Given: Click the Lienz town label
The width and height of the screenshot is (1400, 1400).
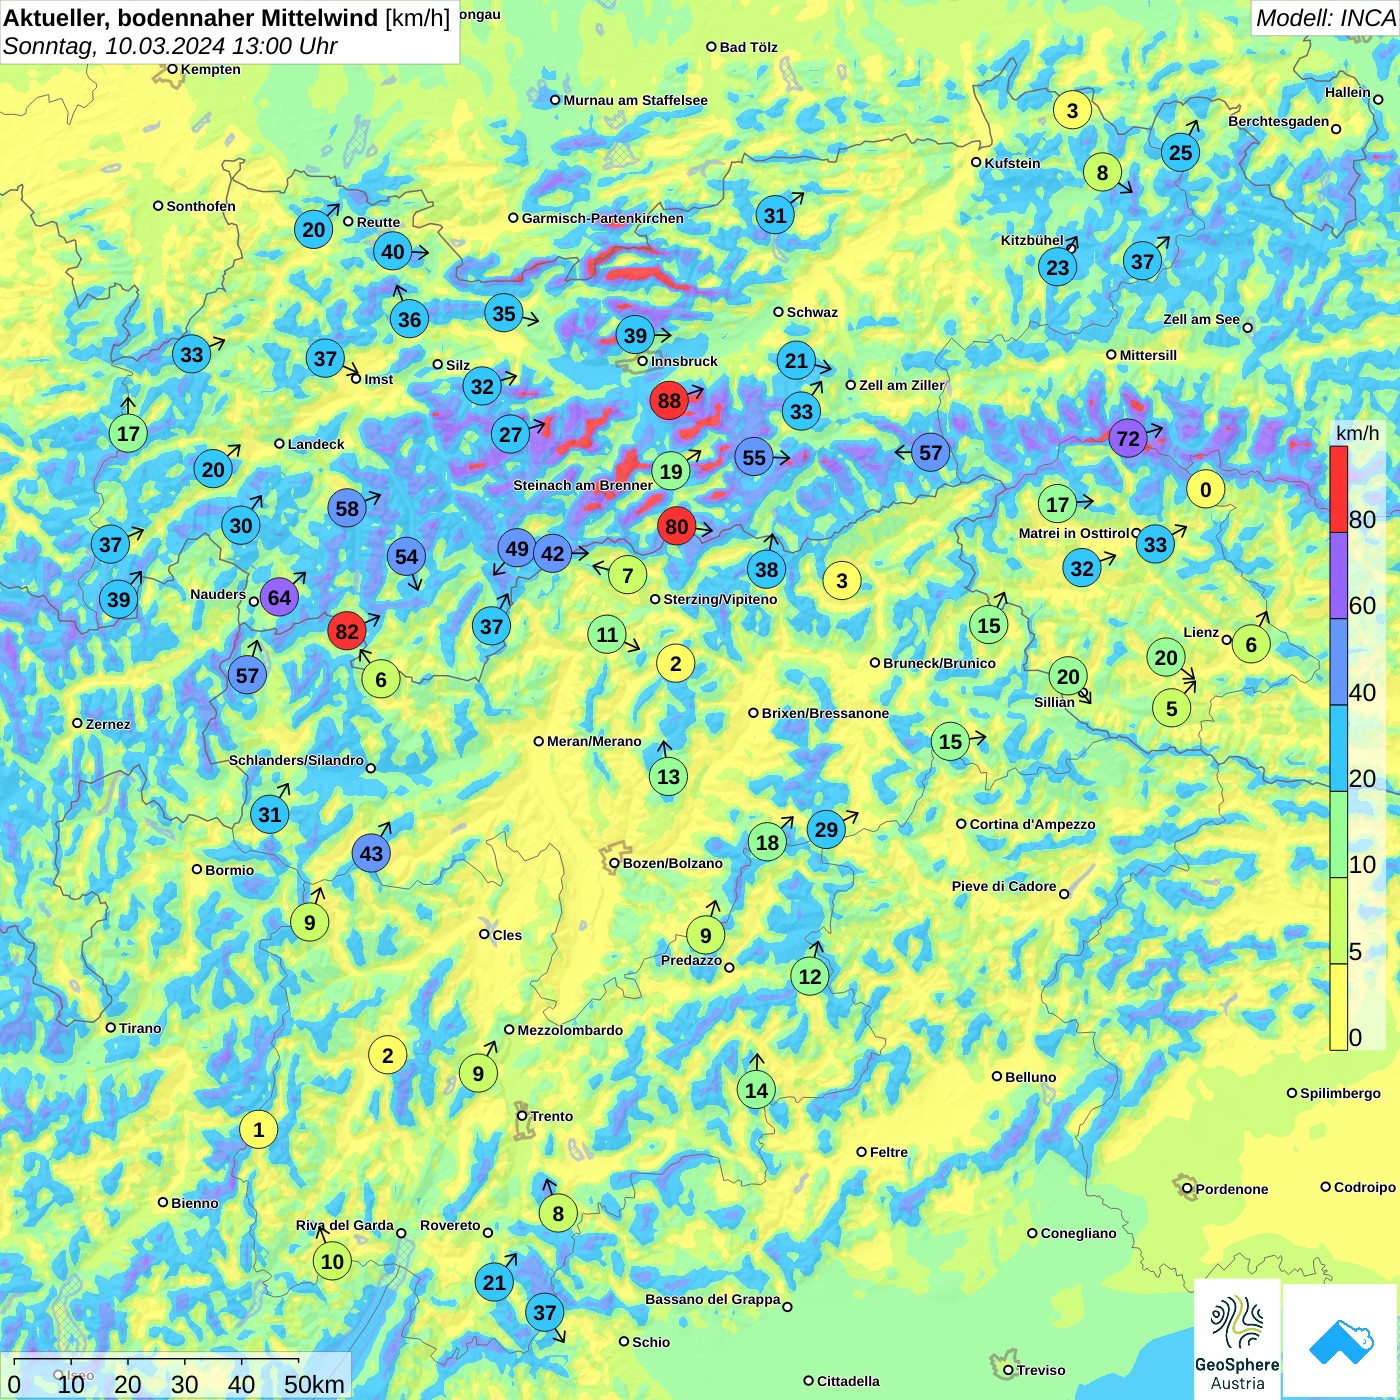Looking at the screenshot, I should (x=1201, y=632).
